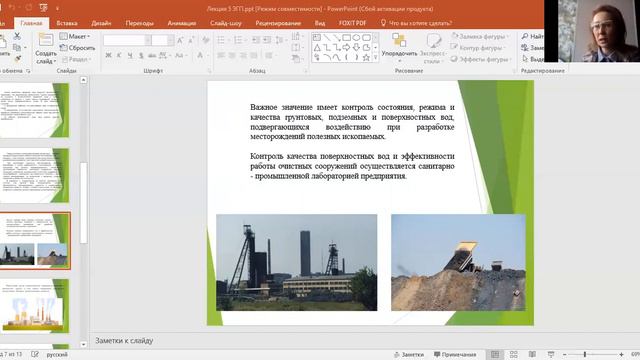Screen dimensions: 640x360
Task: Switch to reading view icon
Action: coord(532,355)
